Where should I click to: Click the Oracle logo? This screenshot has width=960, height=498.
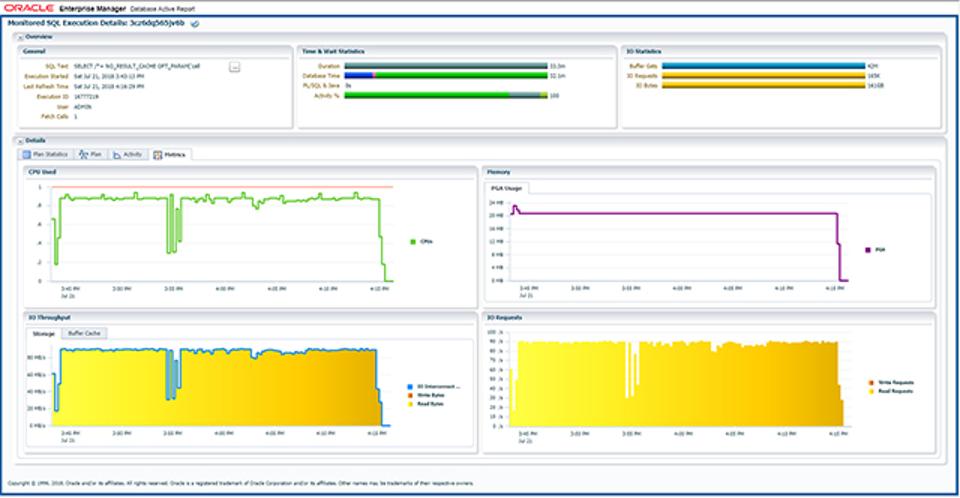click(x=29, y=9)
